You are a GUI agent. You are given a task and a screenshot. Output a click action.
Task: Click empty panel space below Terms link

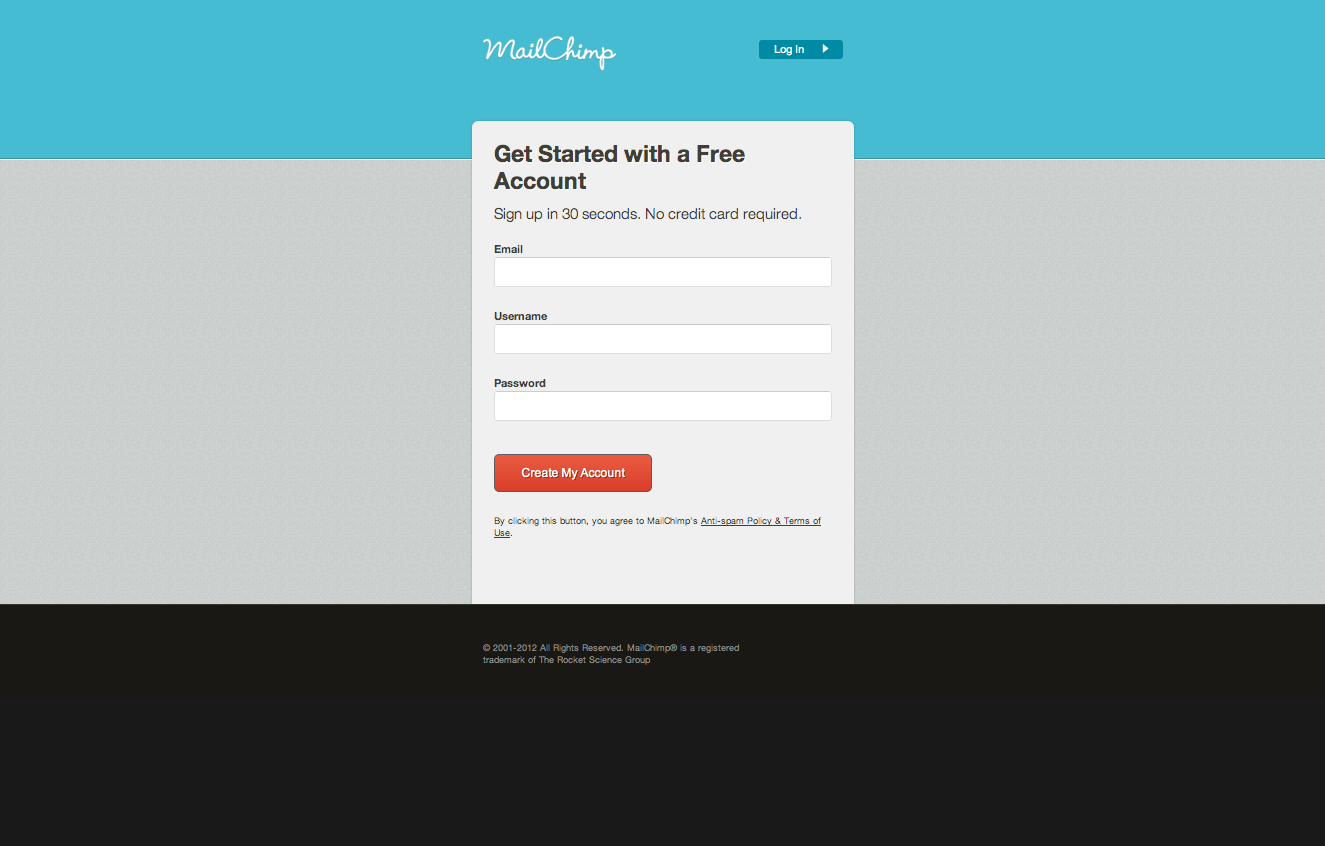(662, 572)
